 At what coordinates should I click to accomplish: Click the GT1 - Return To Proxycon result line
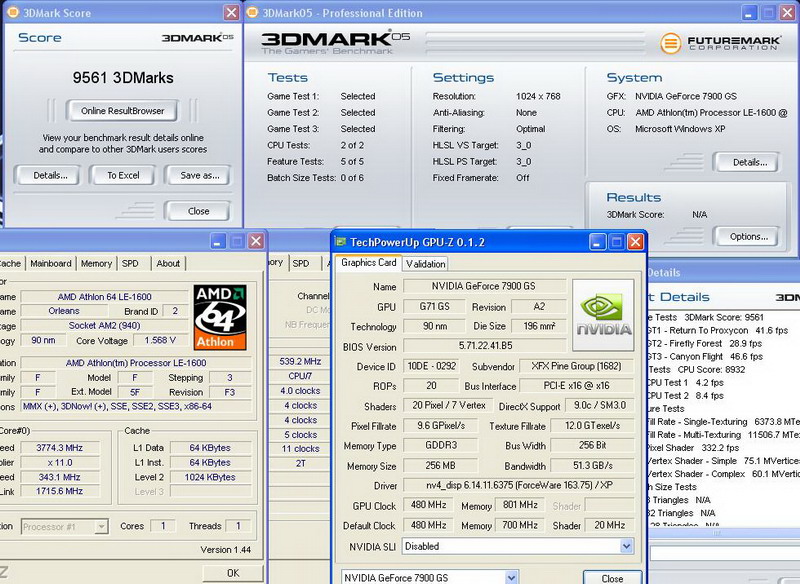(x=718, y=331)
